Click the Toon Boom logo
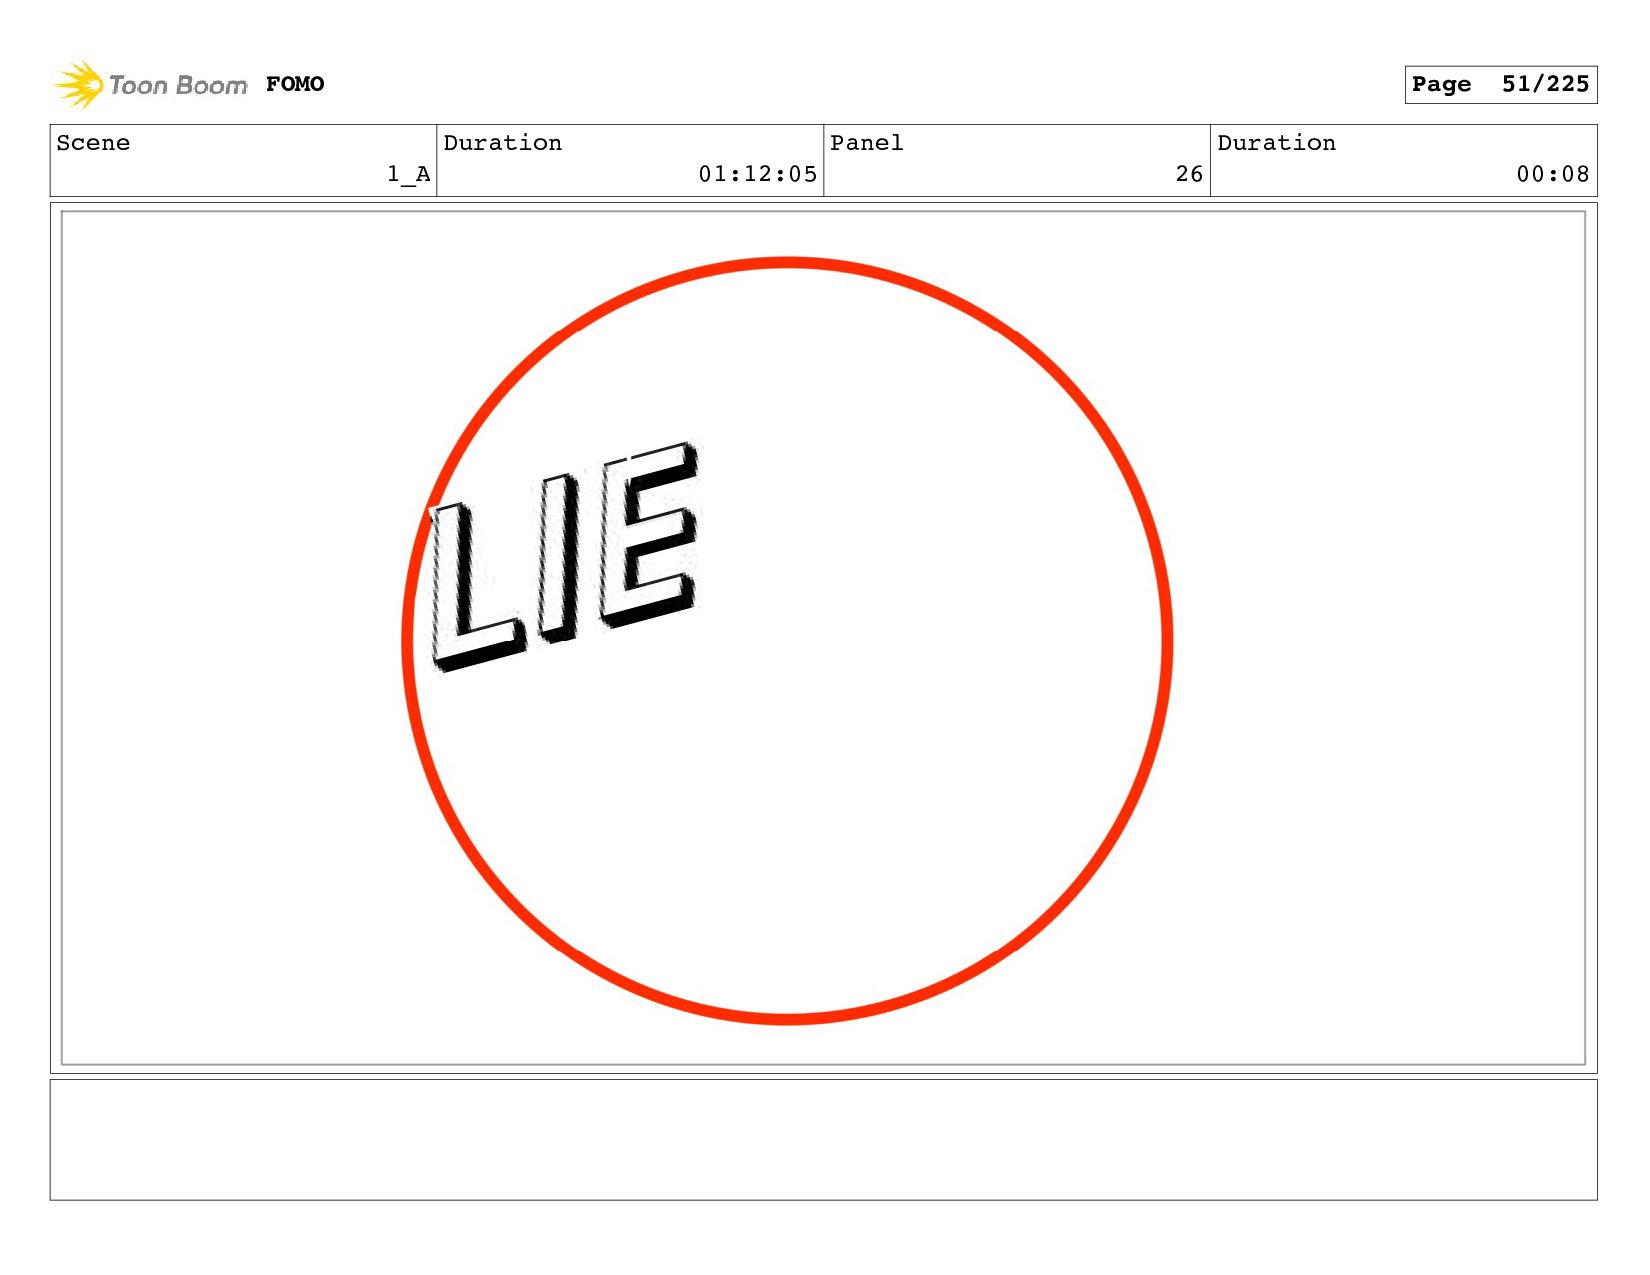The image size is (1650, 1275). (150, 84)
